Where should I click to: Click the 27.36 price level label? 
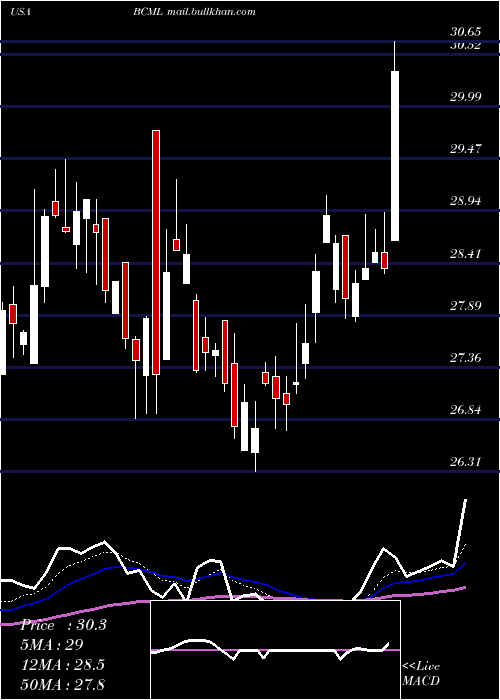466,357
